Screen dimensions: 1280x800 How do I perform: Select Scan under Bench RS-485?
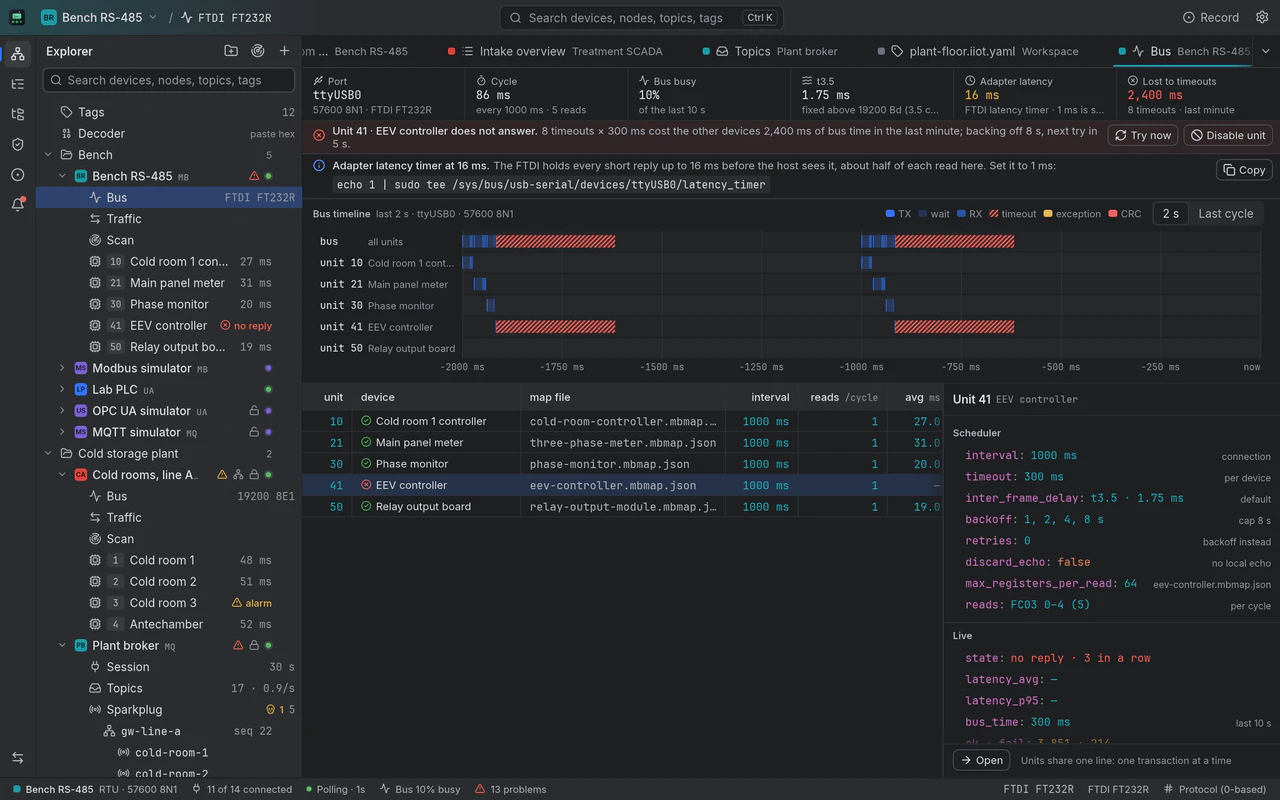(x=169, y=240)
